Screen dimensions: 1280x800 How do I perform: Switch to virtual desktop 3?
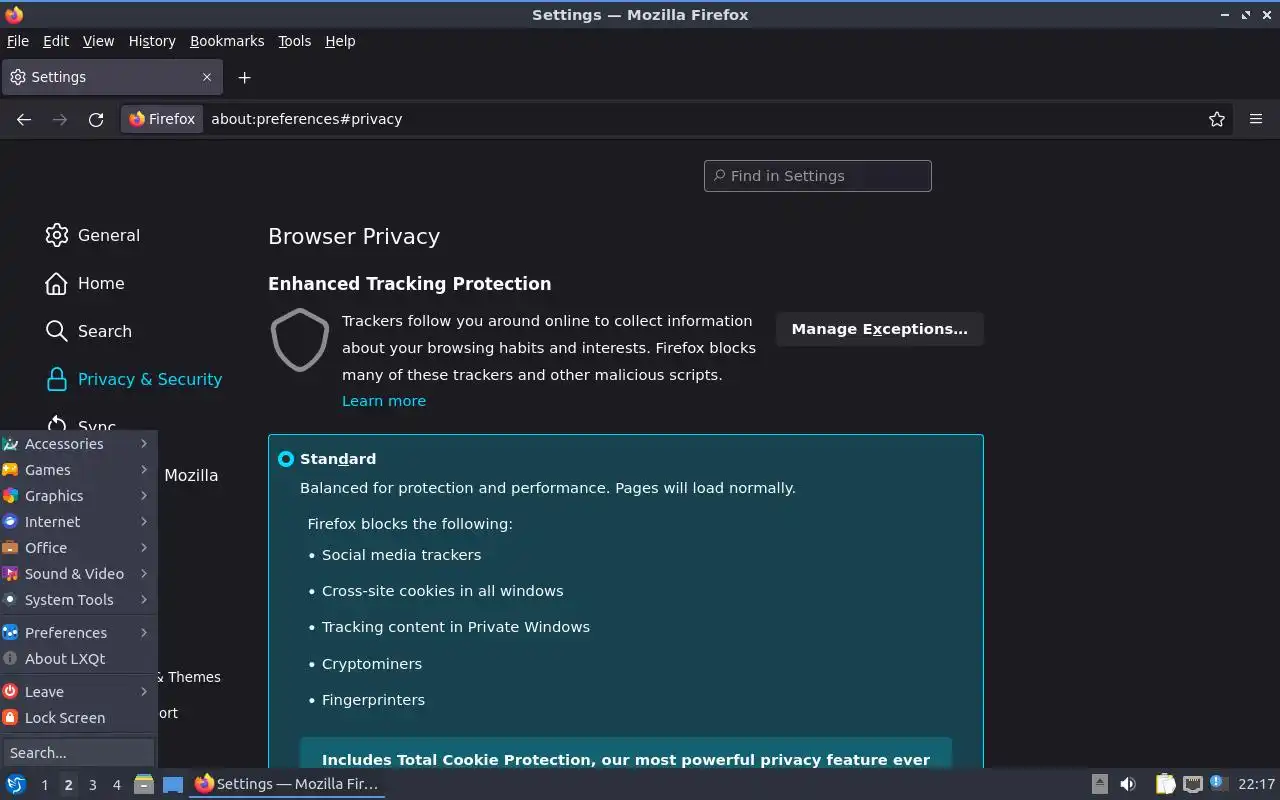(92, 785)
